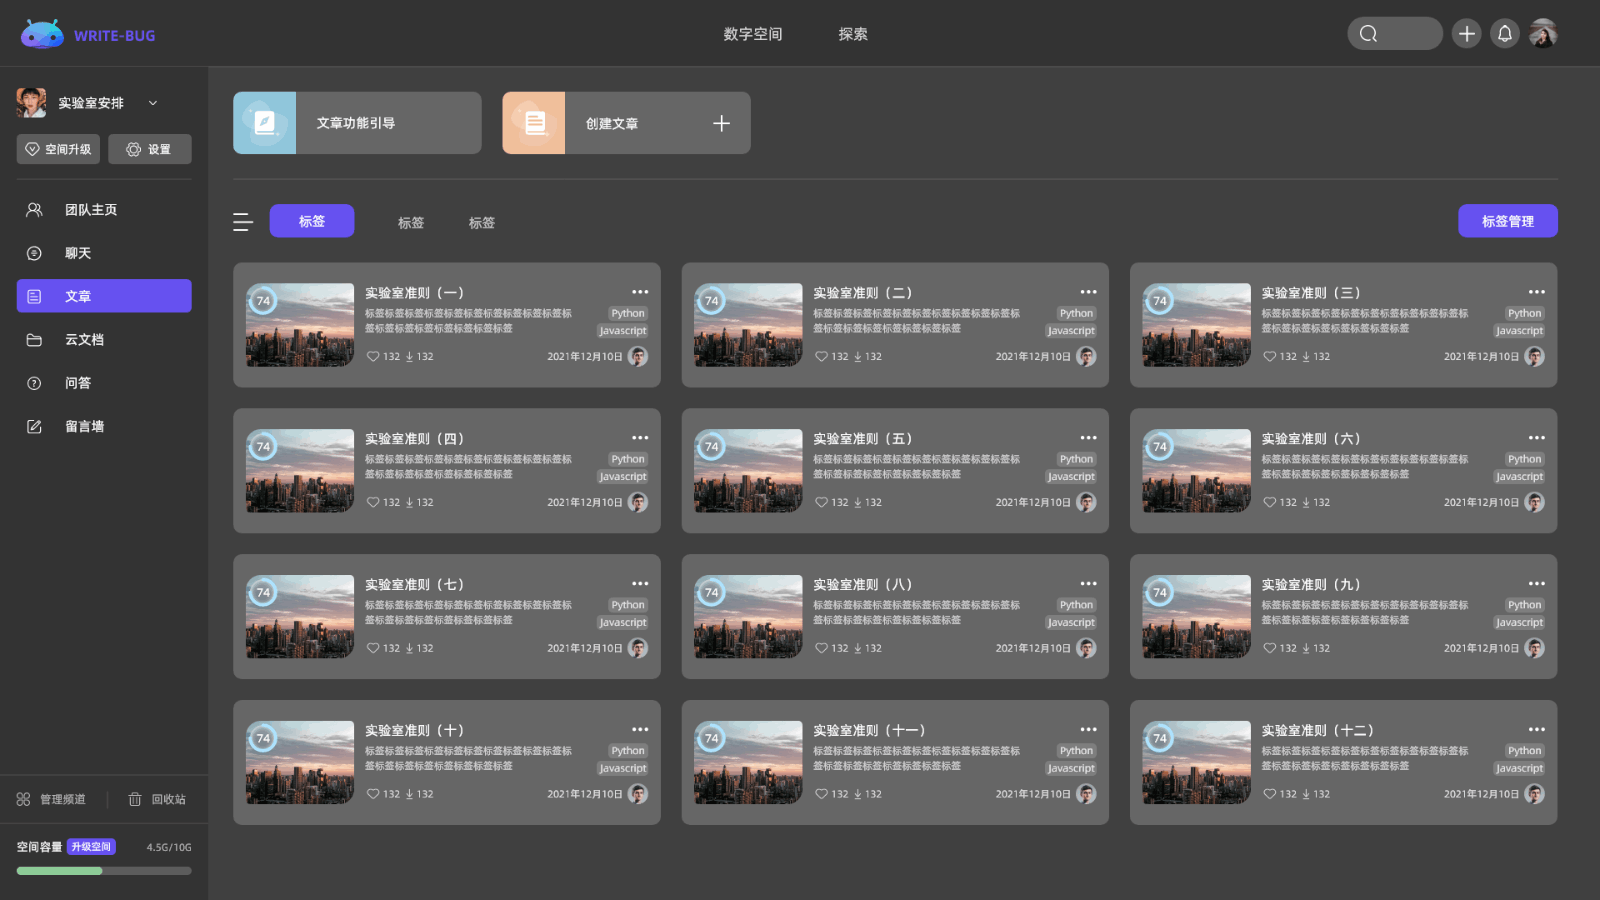This screenshot has height=900, width=1600.
Task: Click the 空间升级 button
Action: click(x=58, y=149)
